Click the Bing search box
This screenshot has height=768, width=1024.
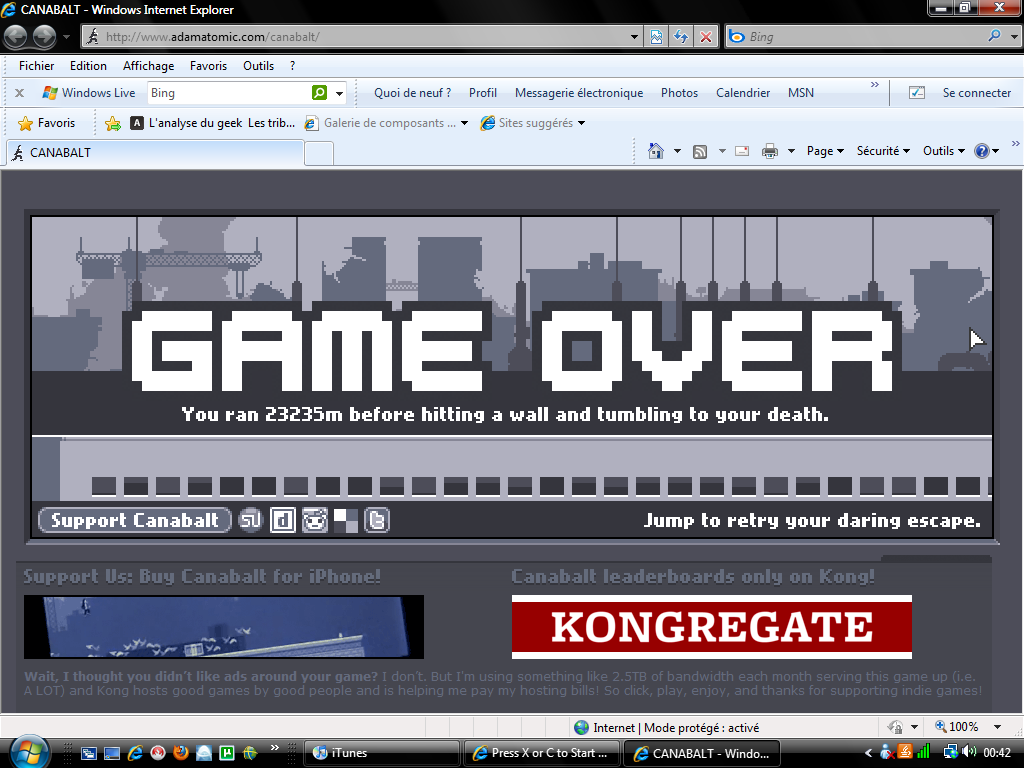pos(865,37)
